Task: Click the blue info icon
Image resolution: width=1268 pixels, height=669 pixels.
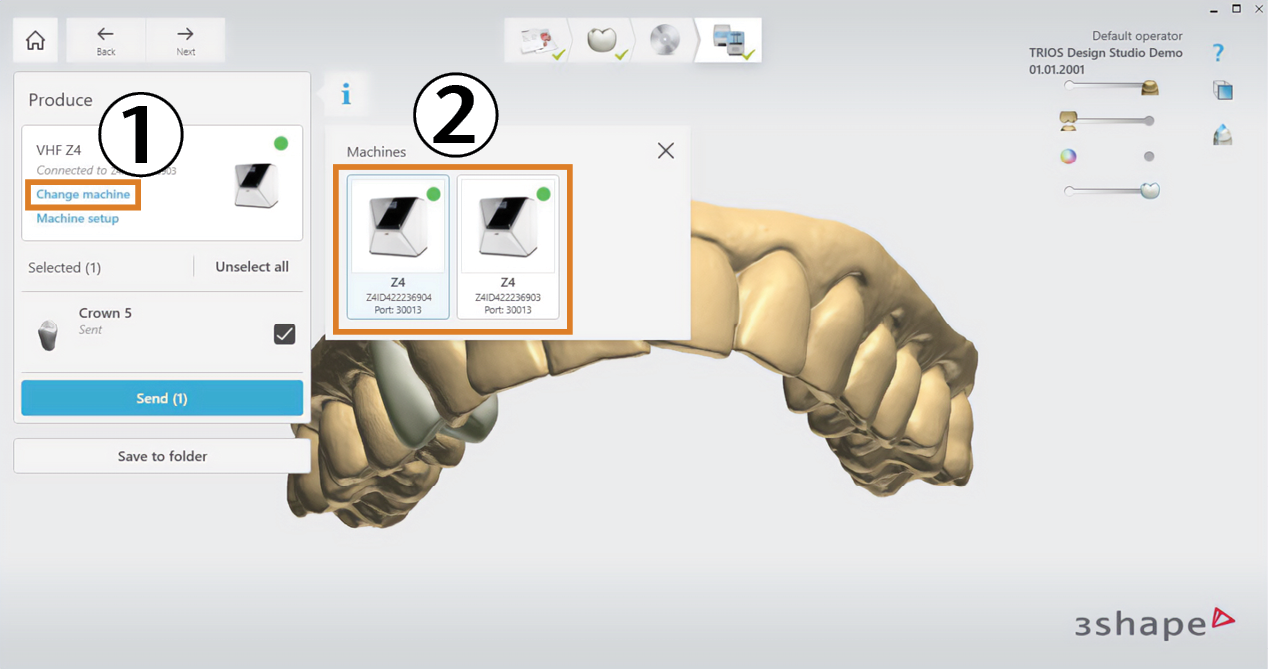Action: coord(346,94)
